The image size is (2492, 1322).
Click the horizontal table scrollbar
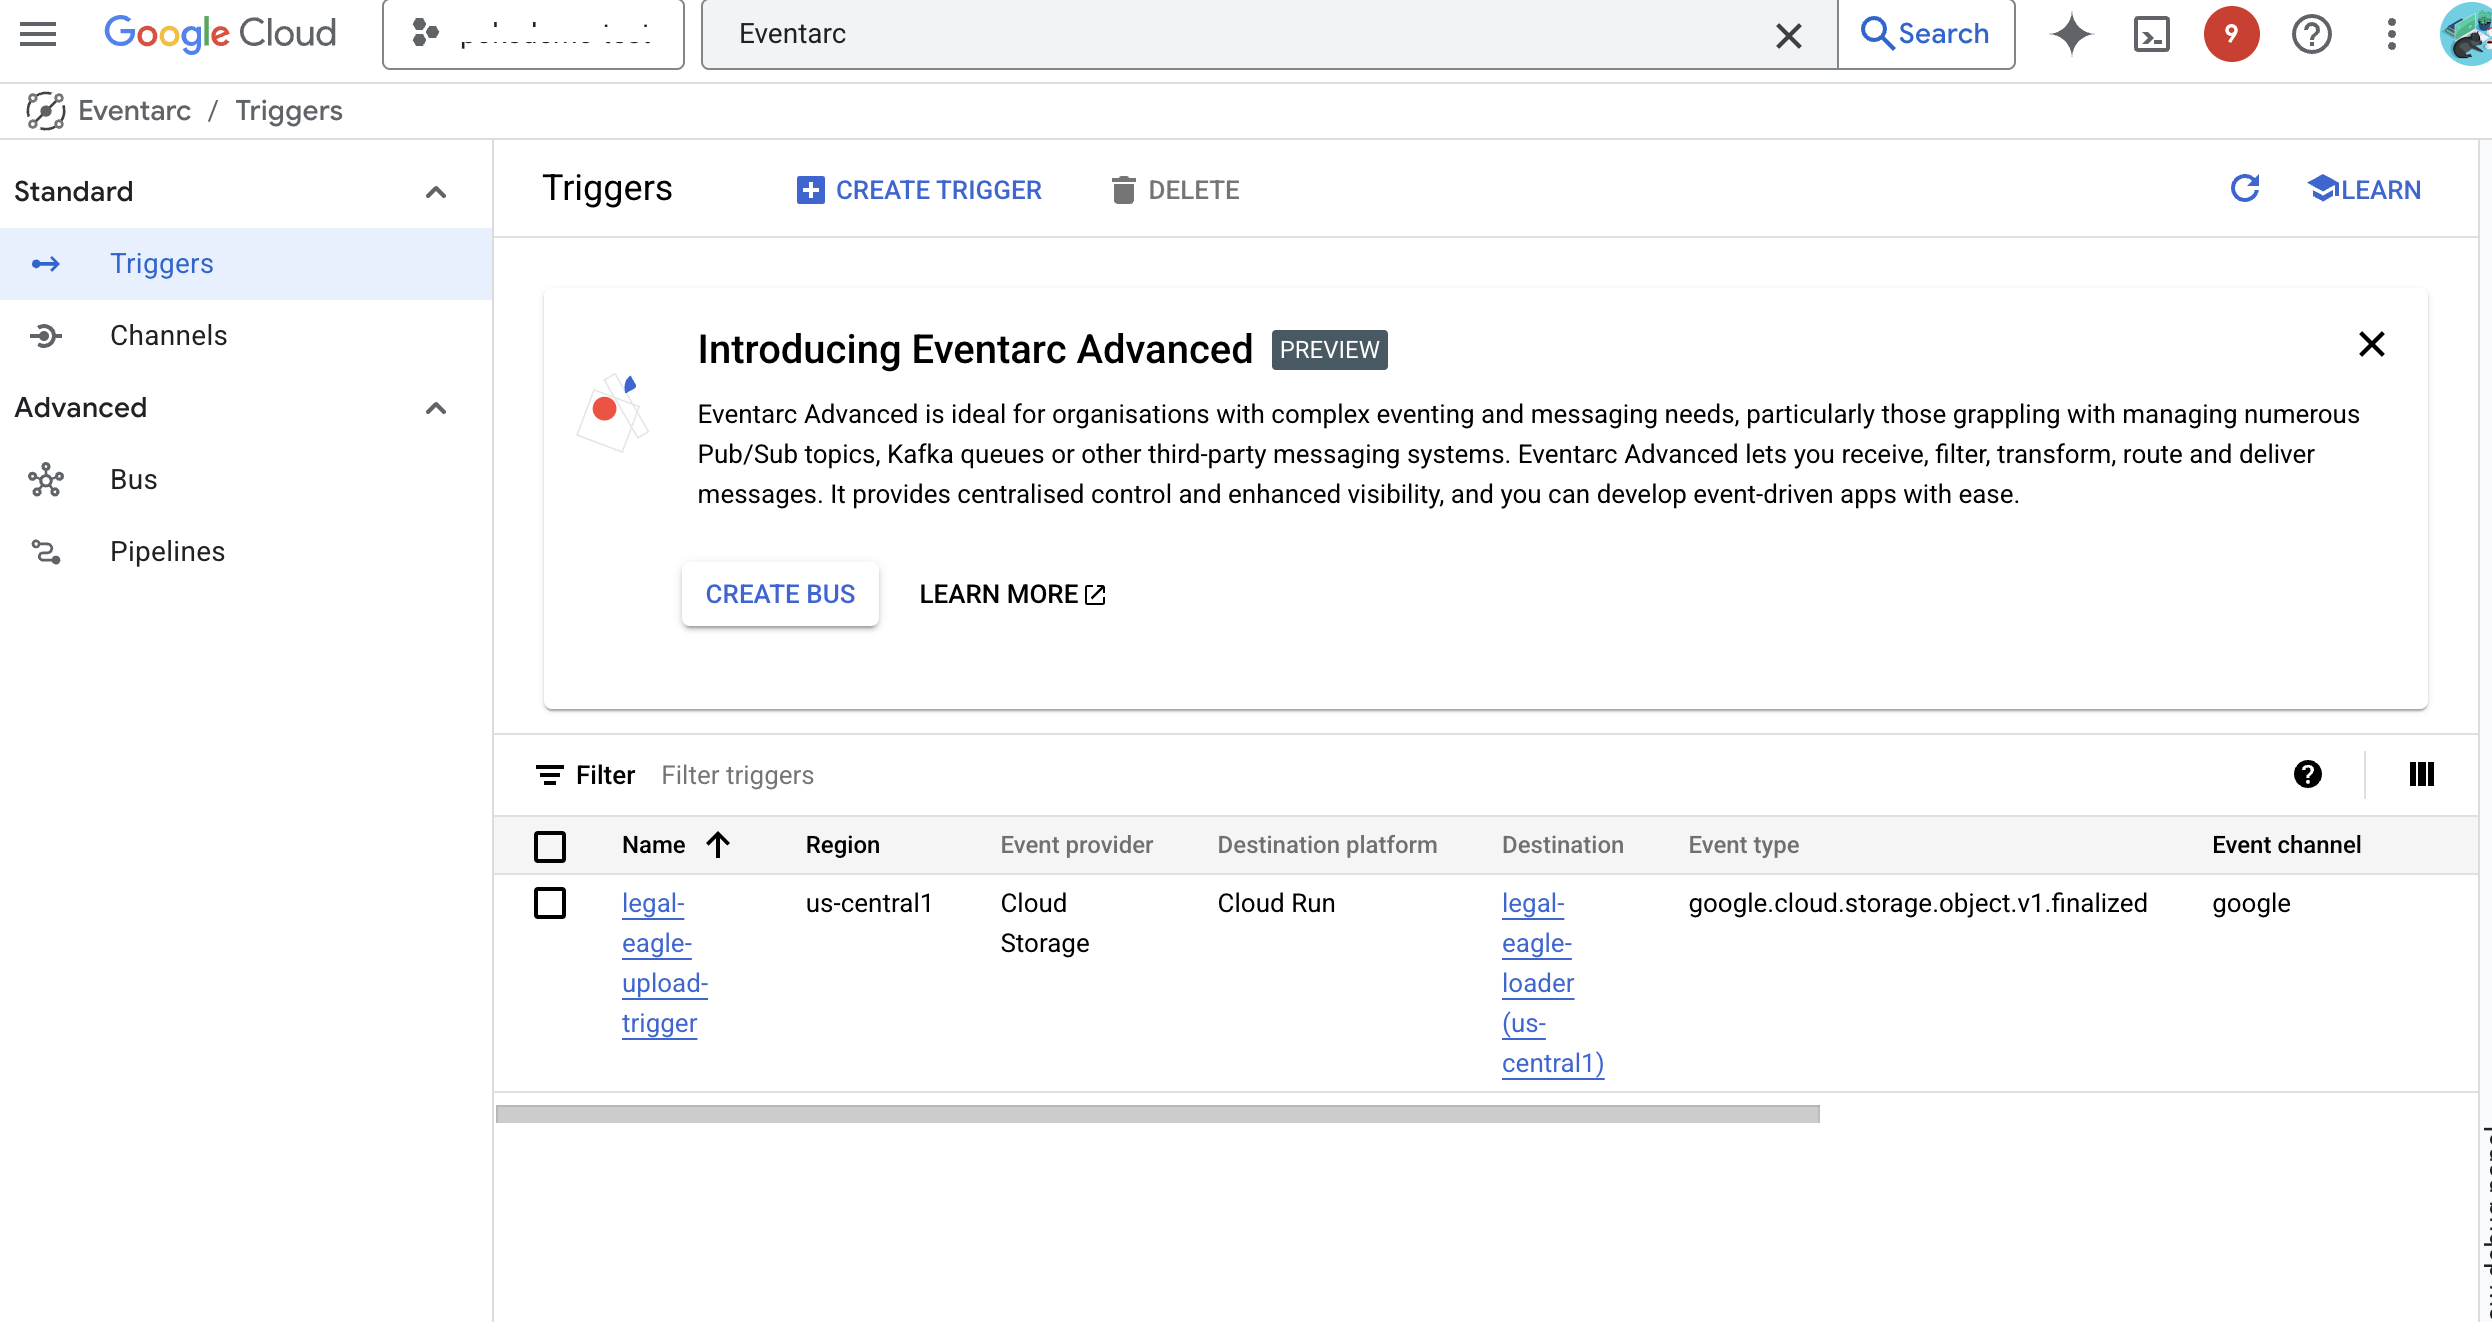(1157, 1114)
